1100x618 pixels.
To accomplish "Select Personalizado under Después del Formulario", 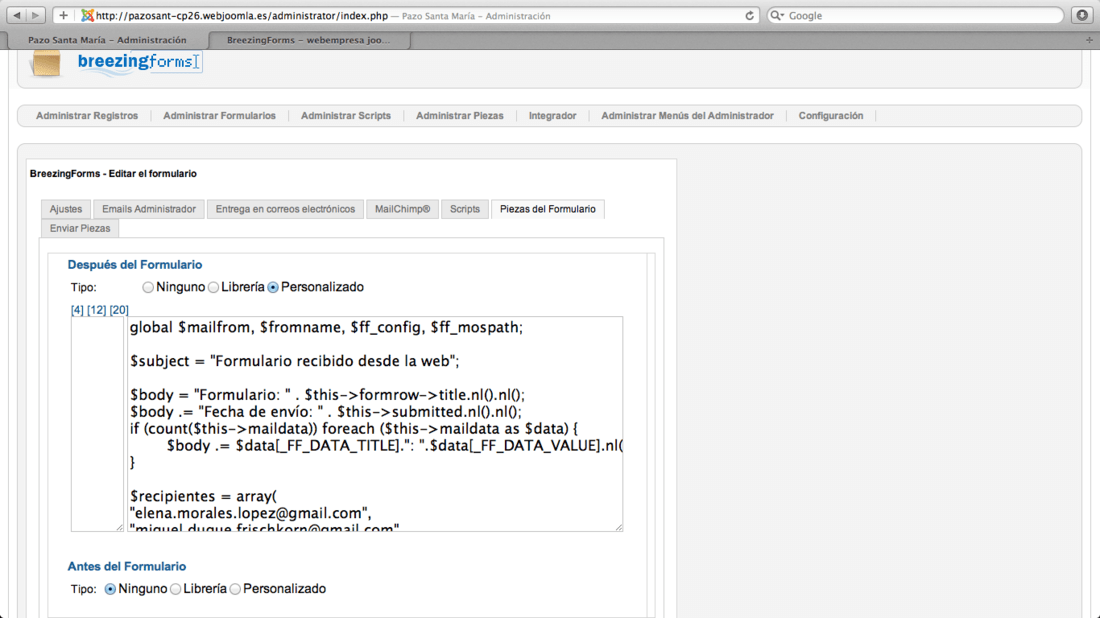I will tap(273, 287).
